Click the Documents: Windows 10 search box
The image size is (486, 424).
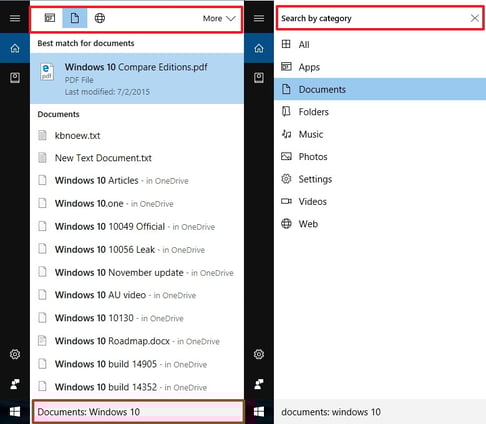(x=138, y=412)
